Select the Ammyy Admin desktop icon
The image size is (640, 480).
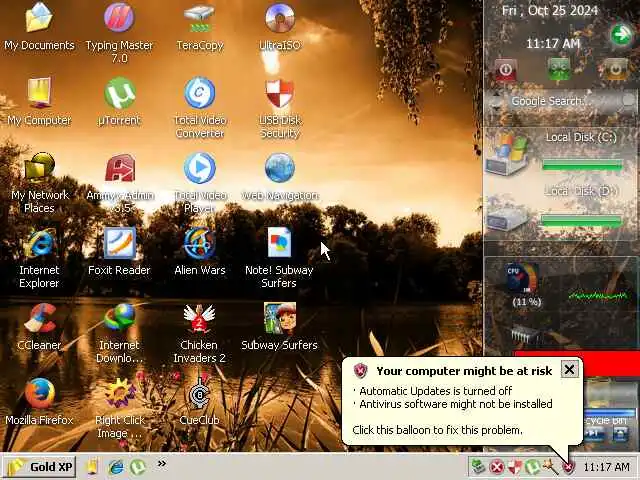pyautogui.click(x=120, y=168)
